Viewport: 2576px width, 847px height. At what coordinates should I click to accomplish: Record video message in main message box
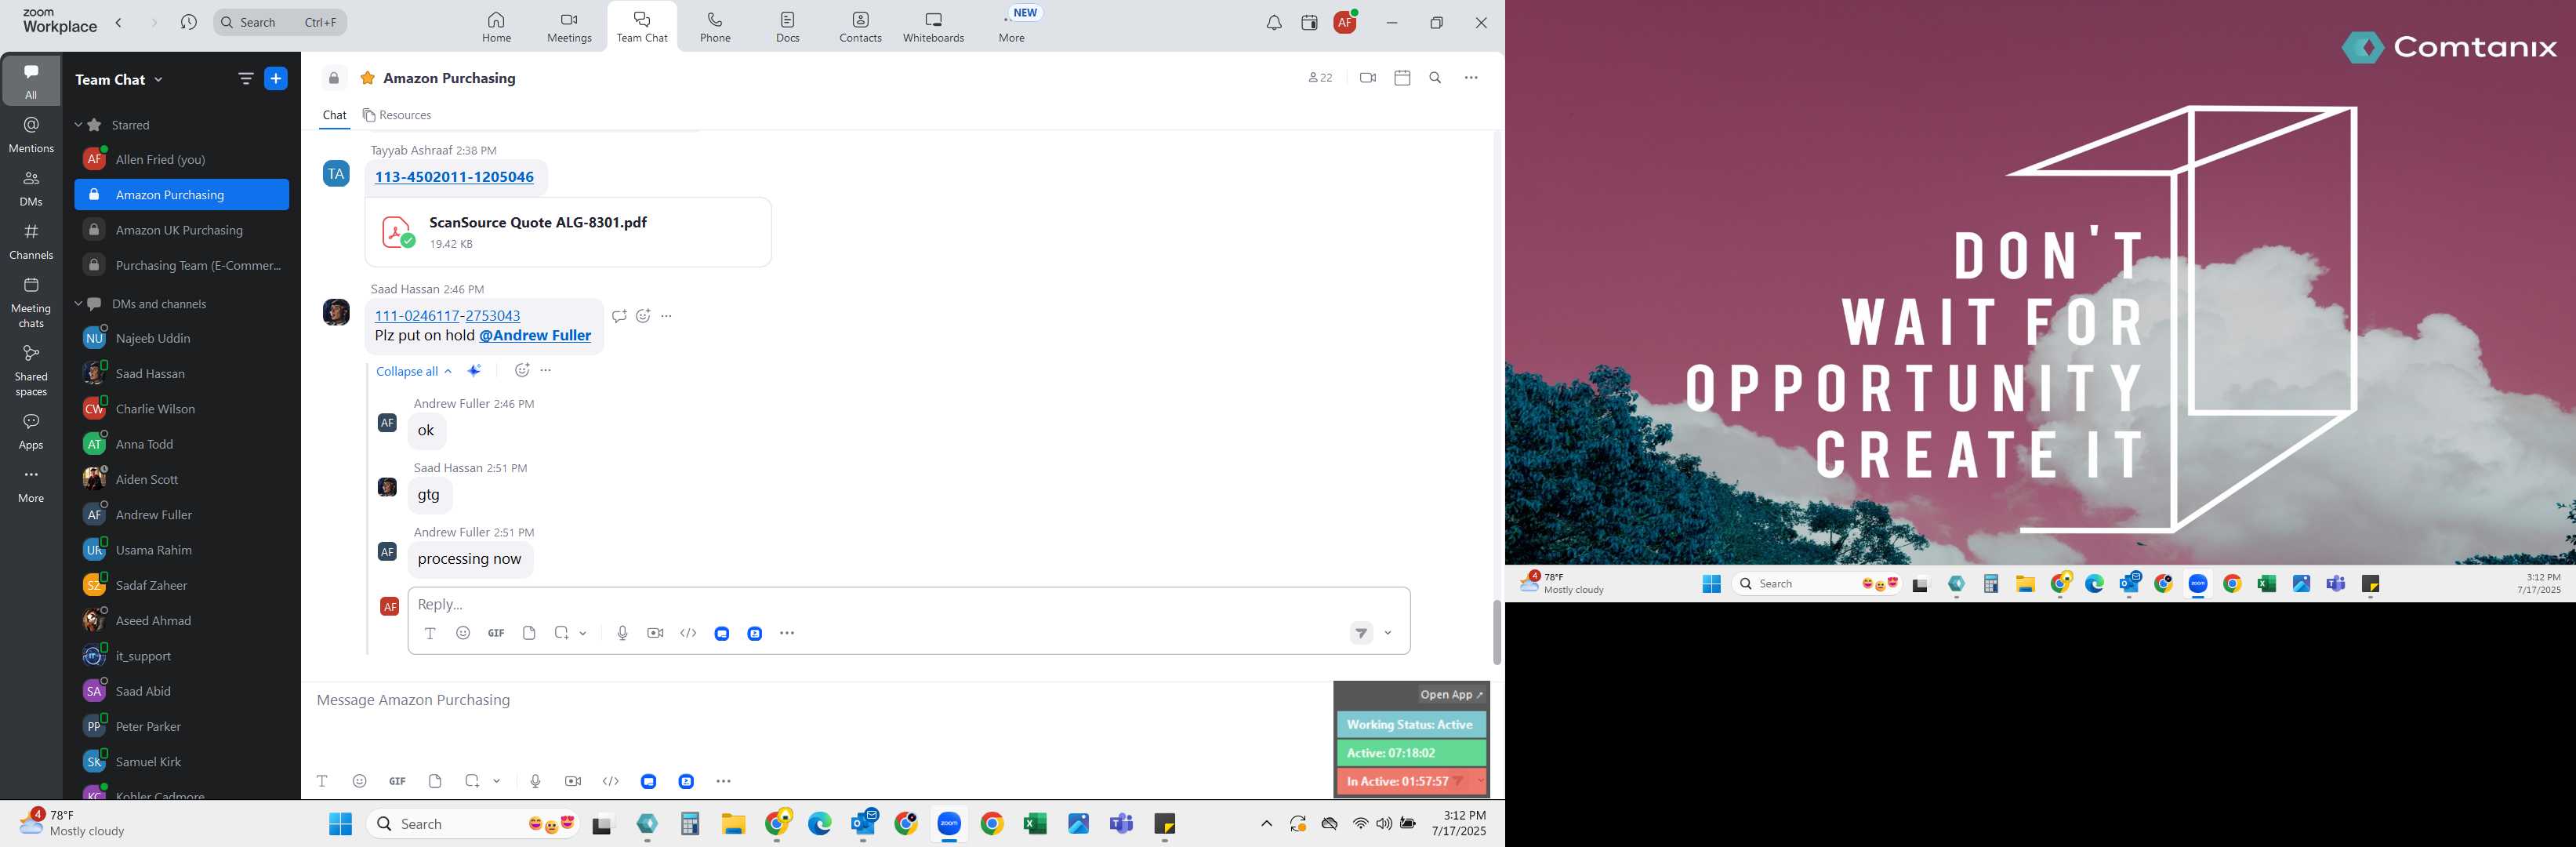573,781
